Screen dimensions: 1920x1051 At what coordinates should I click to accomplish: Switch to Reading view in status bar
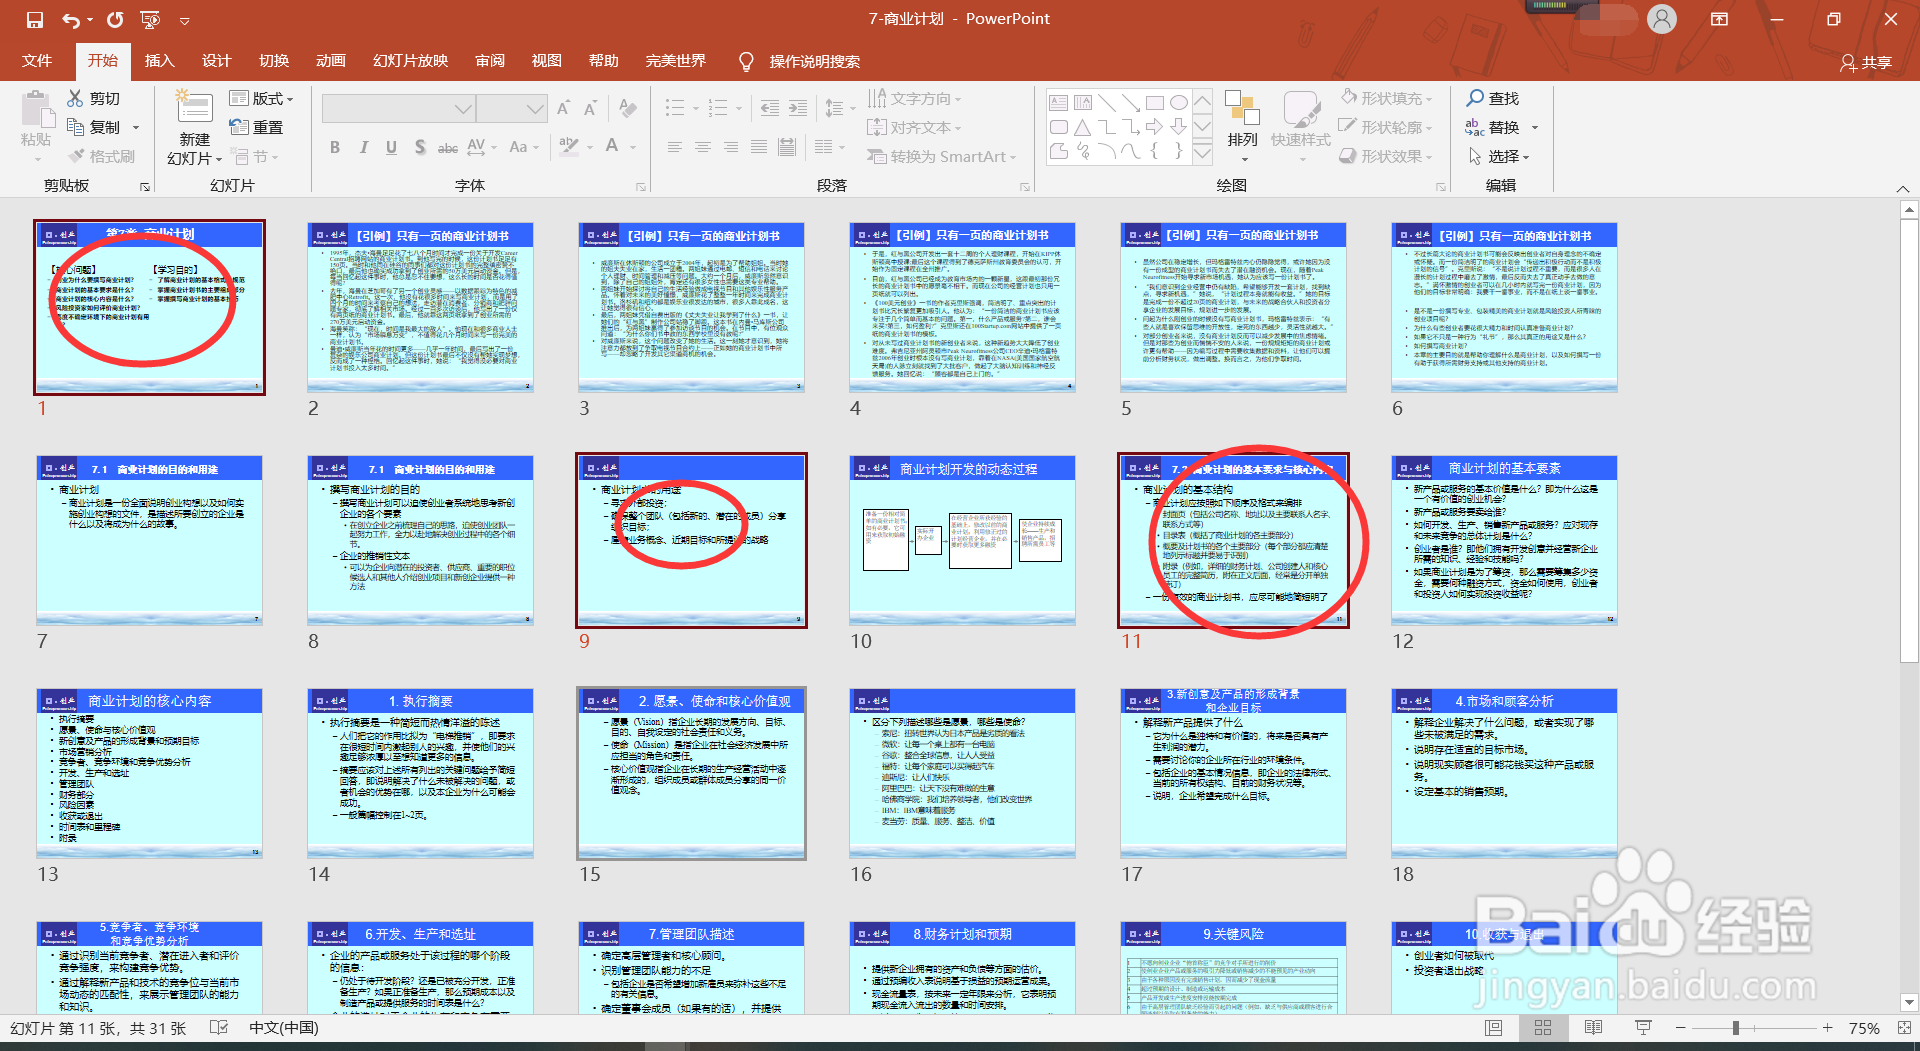click(1593, 1028)
